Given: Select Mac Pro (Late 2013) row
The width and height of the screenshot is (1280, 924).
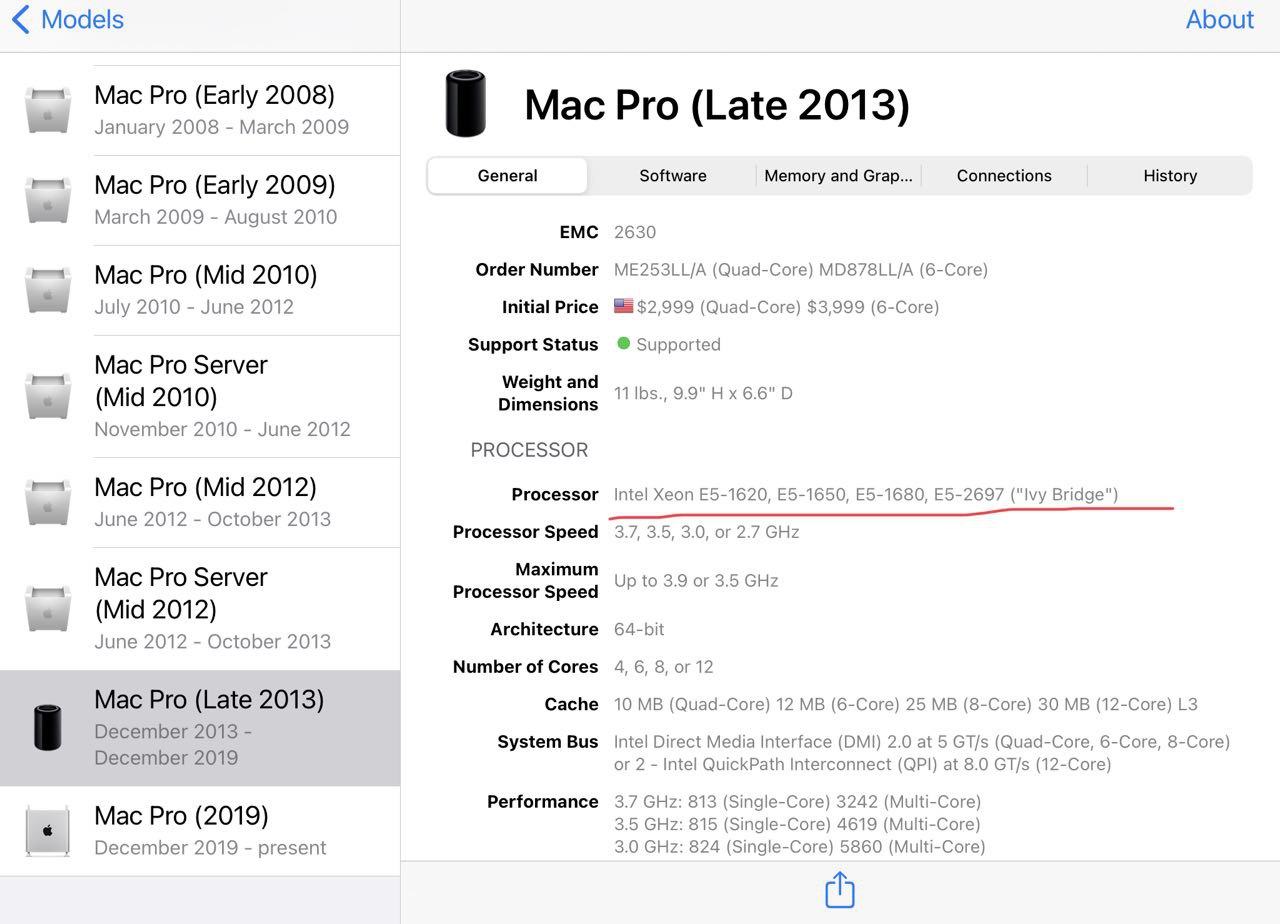Looking at the screenshot, I should pos(200,727).
